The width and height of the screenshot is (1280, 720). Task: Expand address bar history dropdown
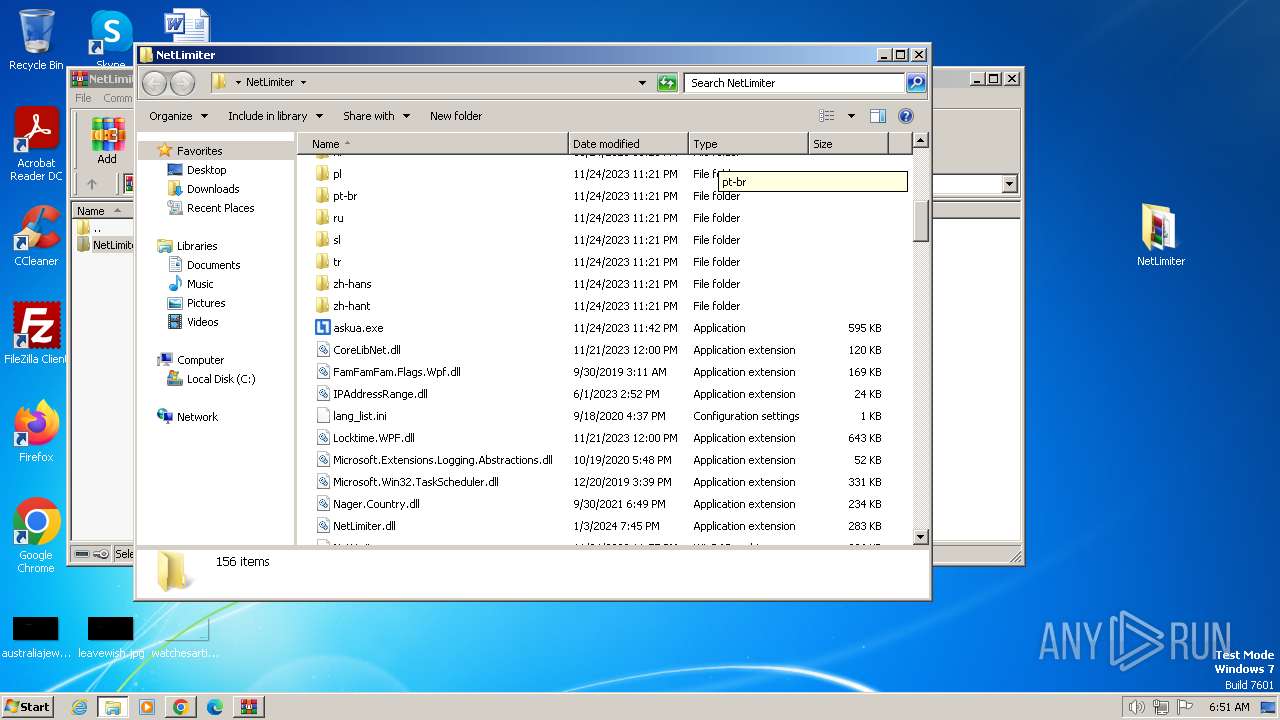tap(642, 83)
